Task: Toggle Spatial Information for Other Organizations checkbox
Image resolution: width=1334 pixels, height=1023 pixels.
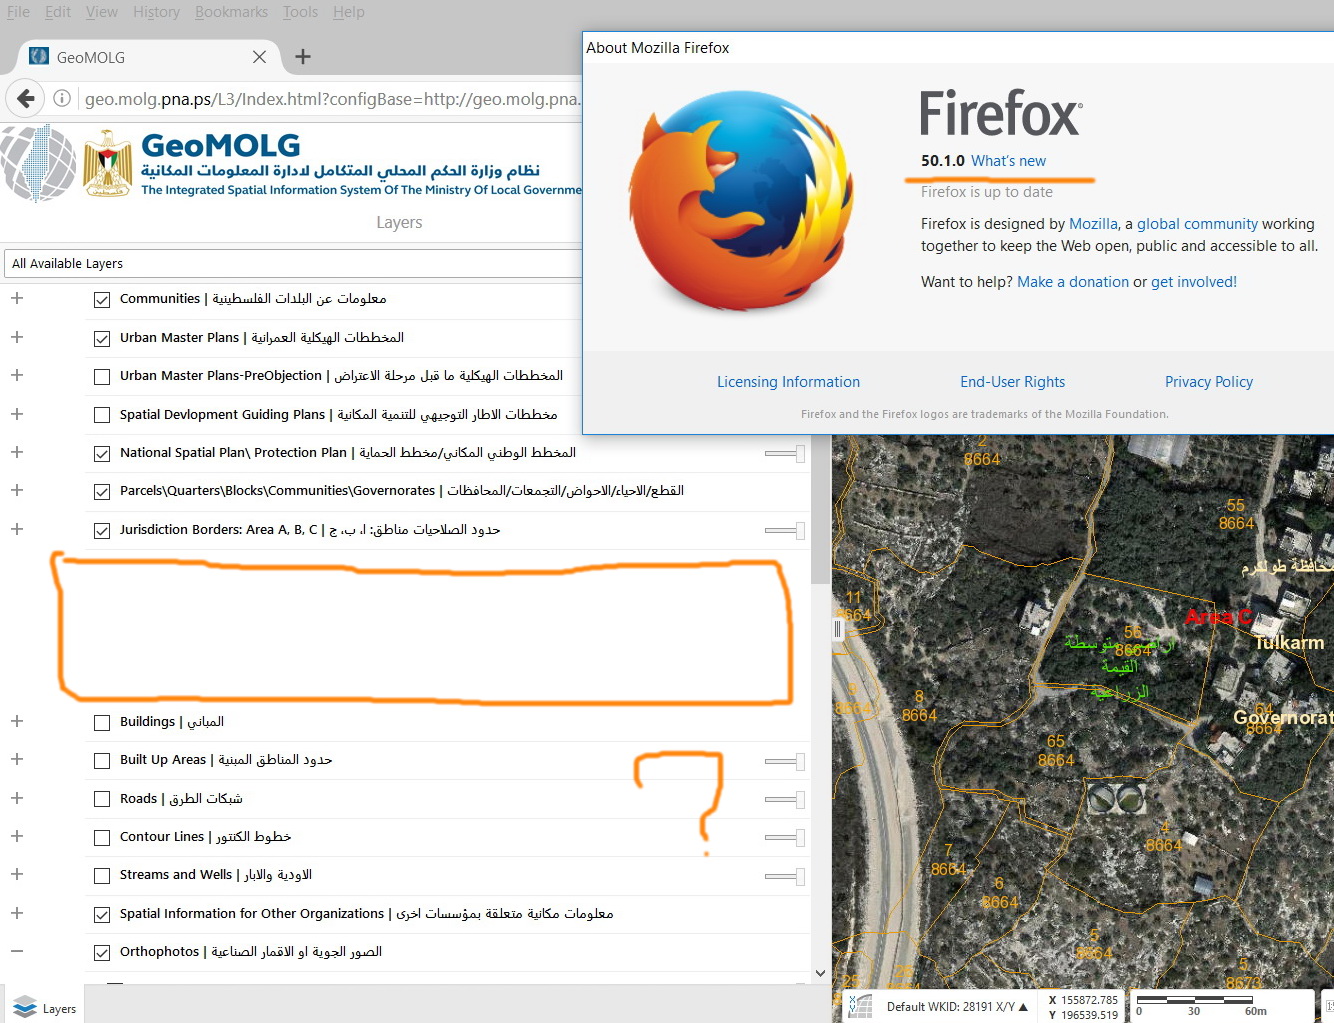Action: pos(102,914)
